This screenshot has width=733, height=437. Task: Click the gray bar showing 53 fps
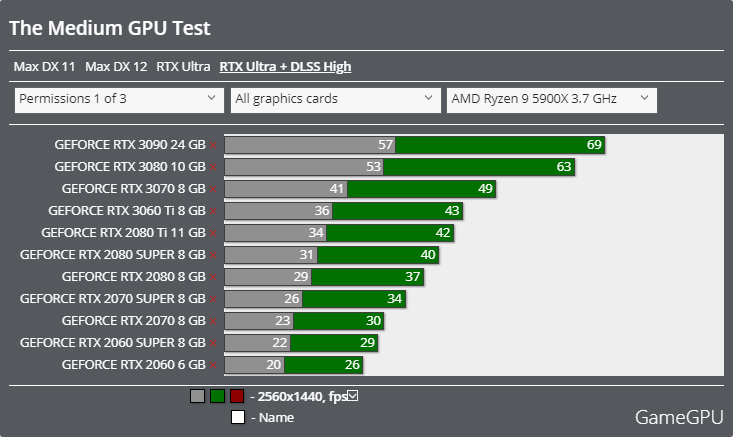click(304, 167)
